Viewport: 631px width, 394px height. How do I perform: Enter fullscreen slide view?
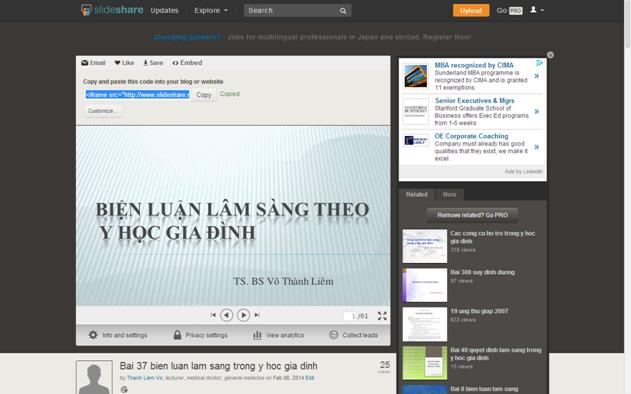pyautogui.click(x=382, y=316)
